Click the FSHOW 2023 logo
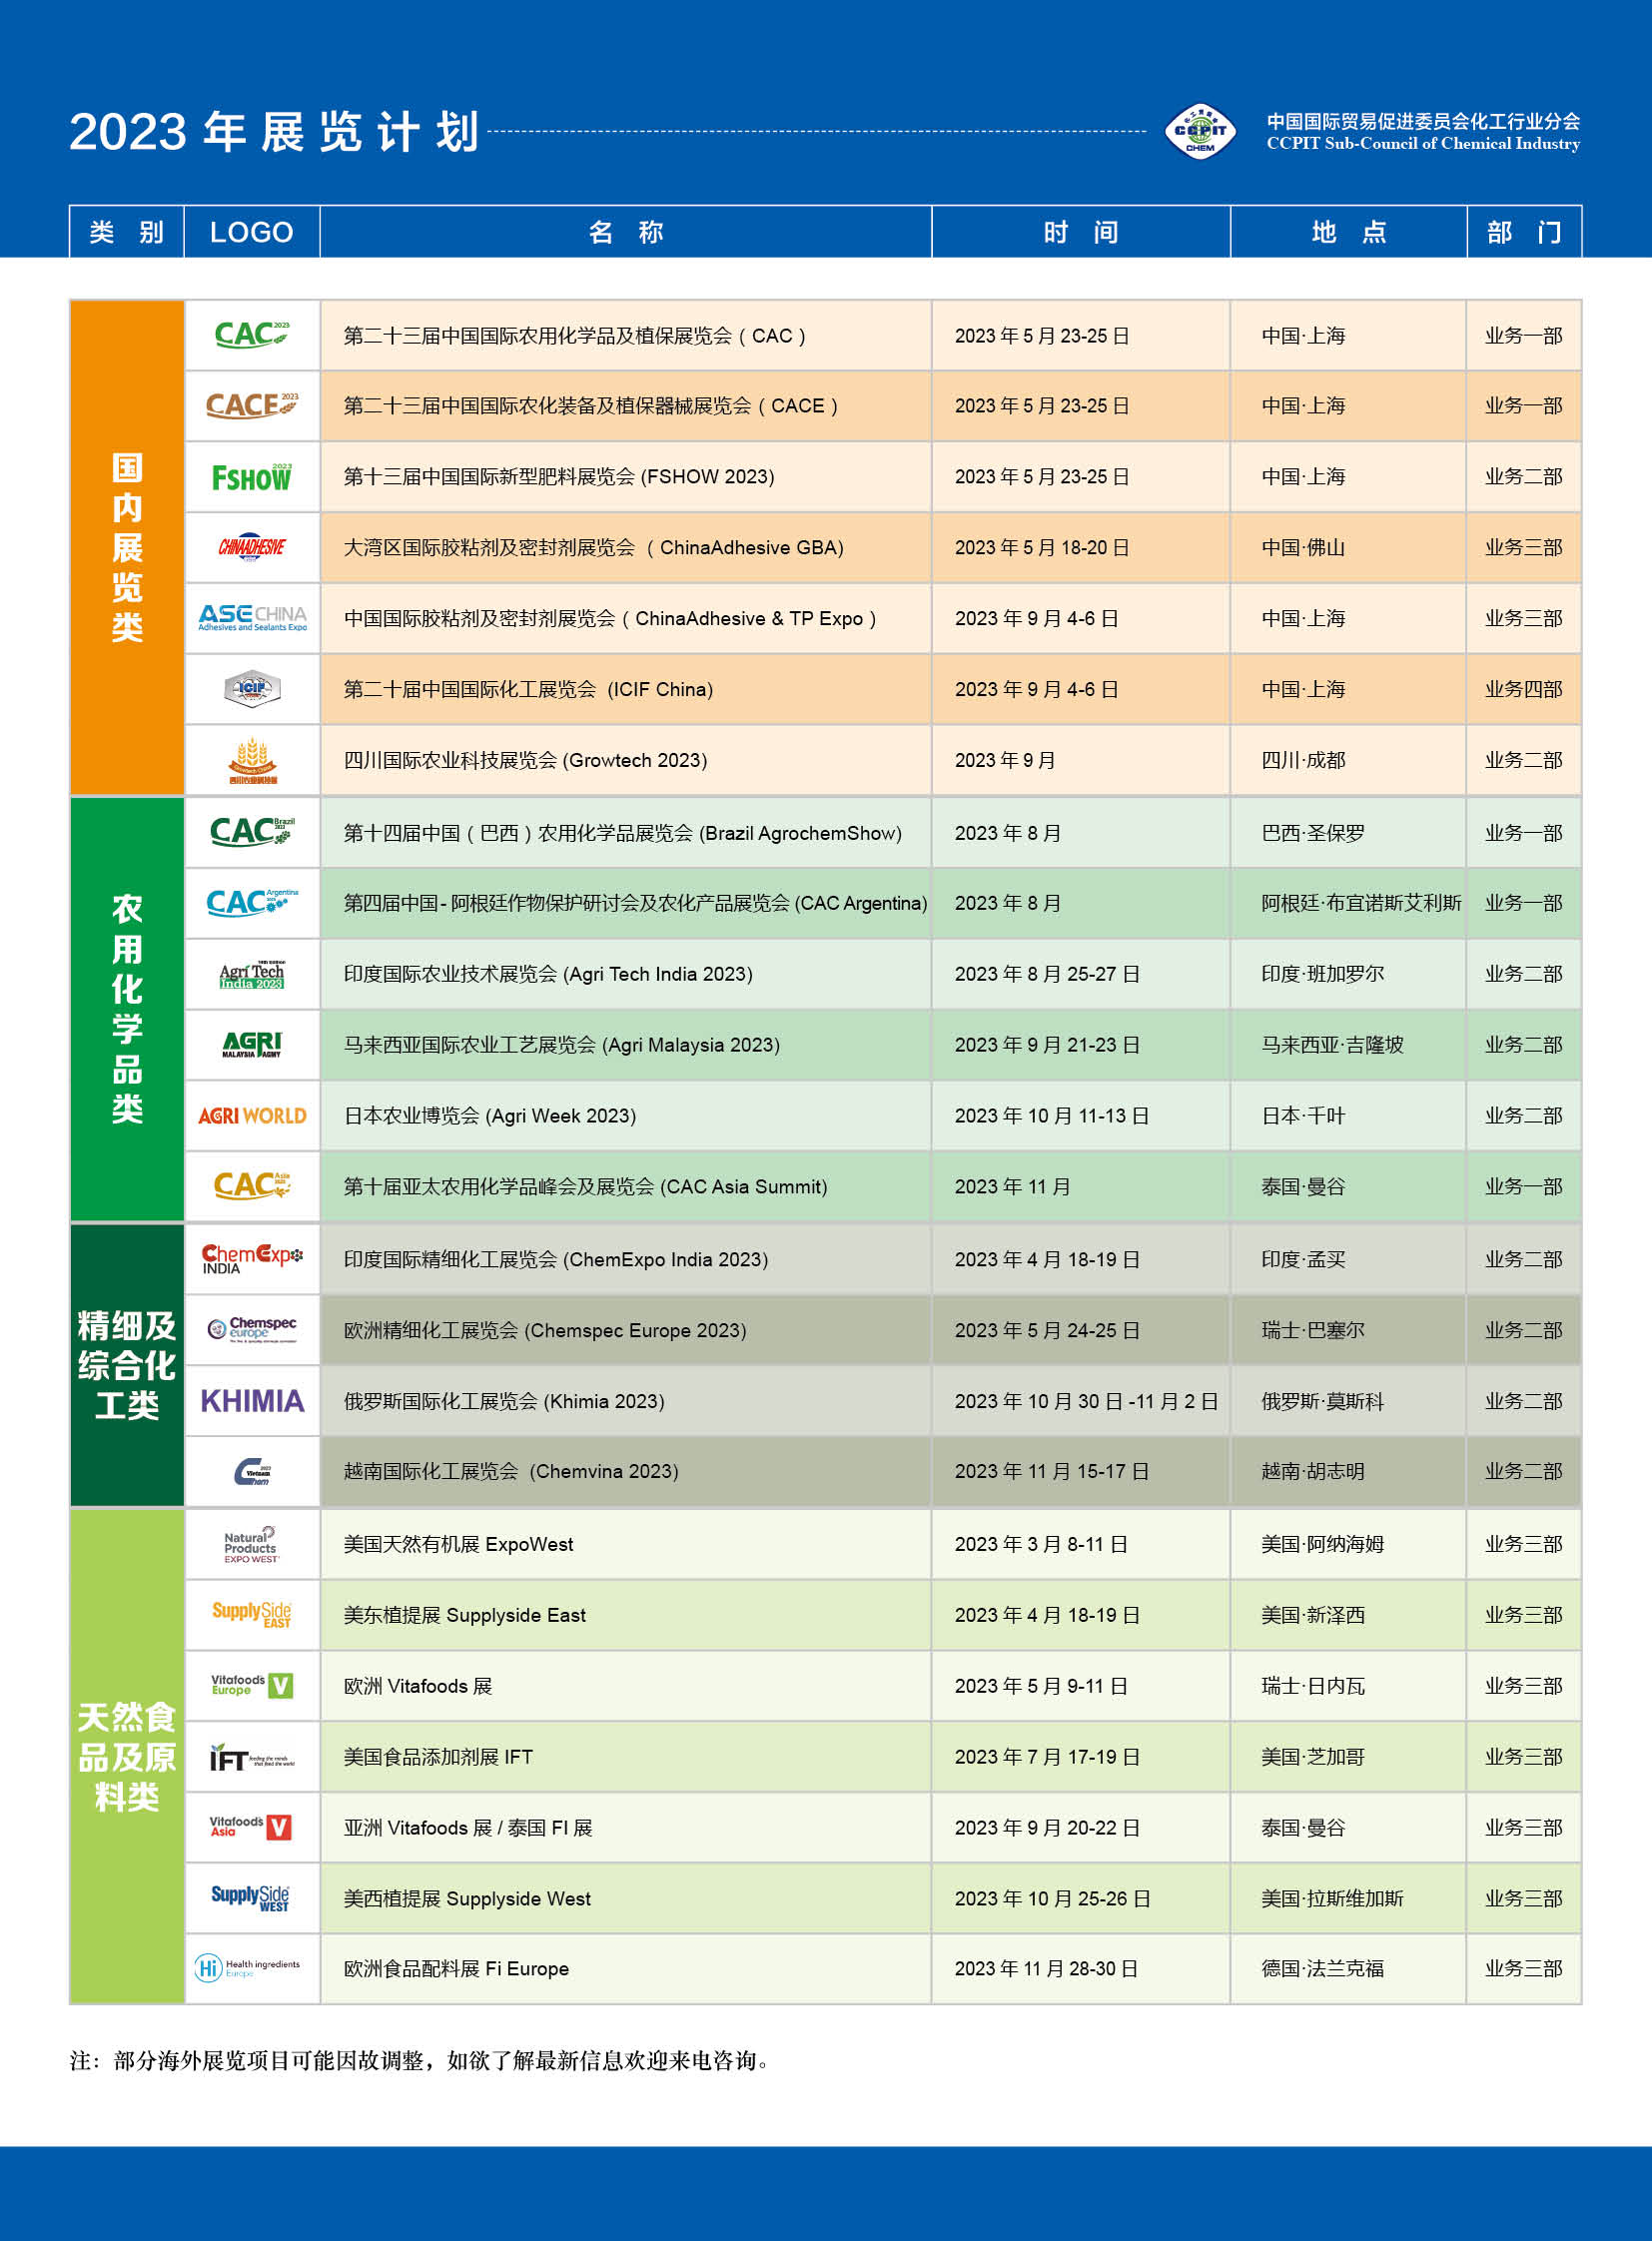The height and width of the screenshot is (2241, 1652). 252,477
